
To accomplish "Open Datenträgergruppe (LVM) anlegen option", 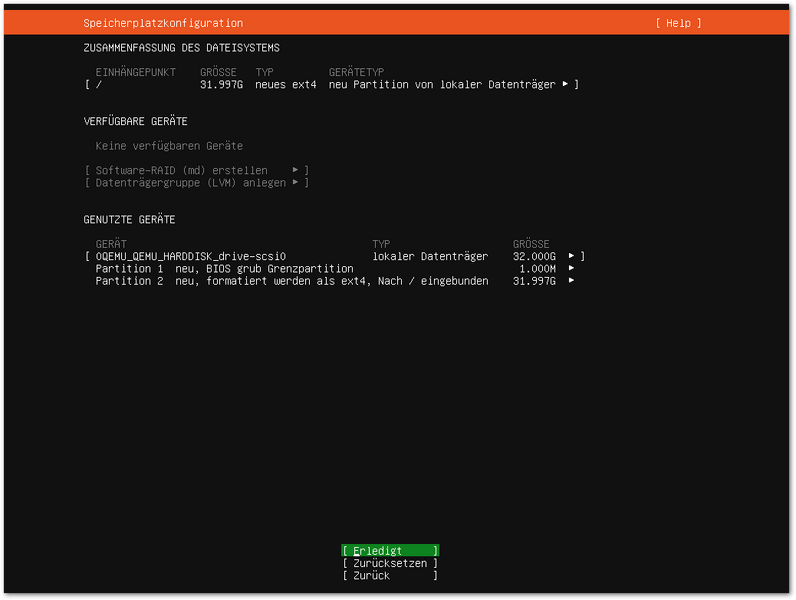I will click(196, 182).
